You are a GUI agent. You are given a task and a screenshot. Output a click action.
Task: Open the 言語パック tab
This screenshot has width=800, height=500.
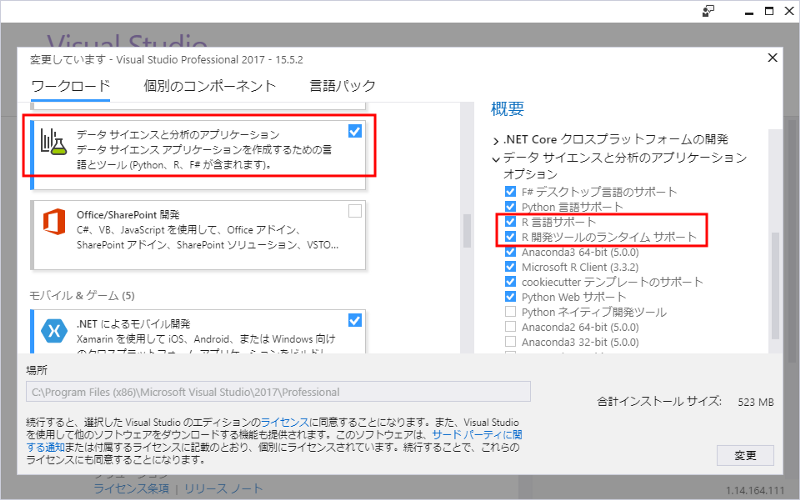(342, 86)
